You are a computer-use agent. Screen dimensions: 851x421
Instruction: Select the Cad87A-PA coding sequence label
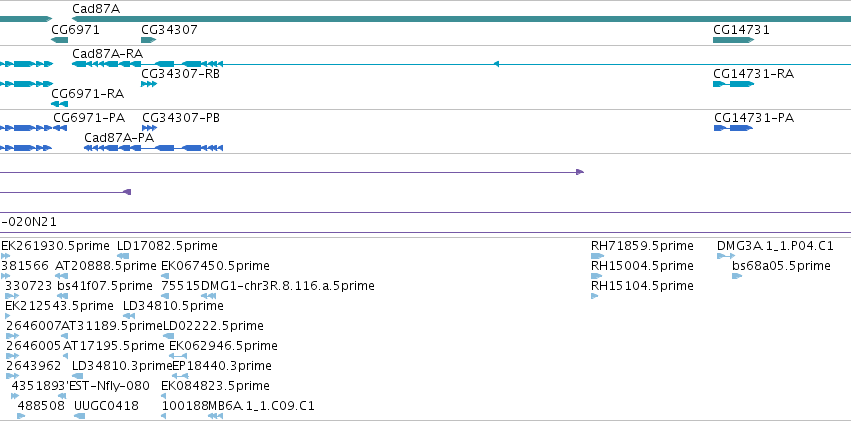[119, 138]
